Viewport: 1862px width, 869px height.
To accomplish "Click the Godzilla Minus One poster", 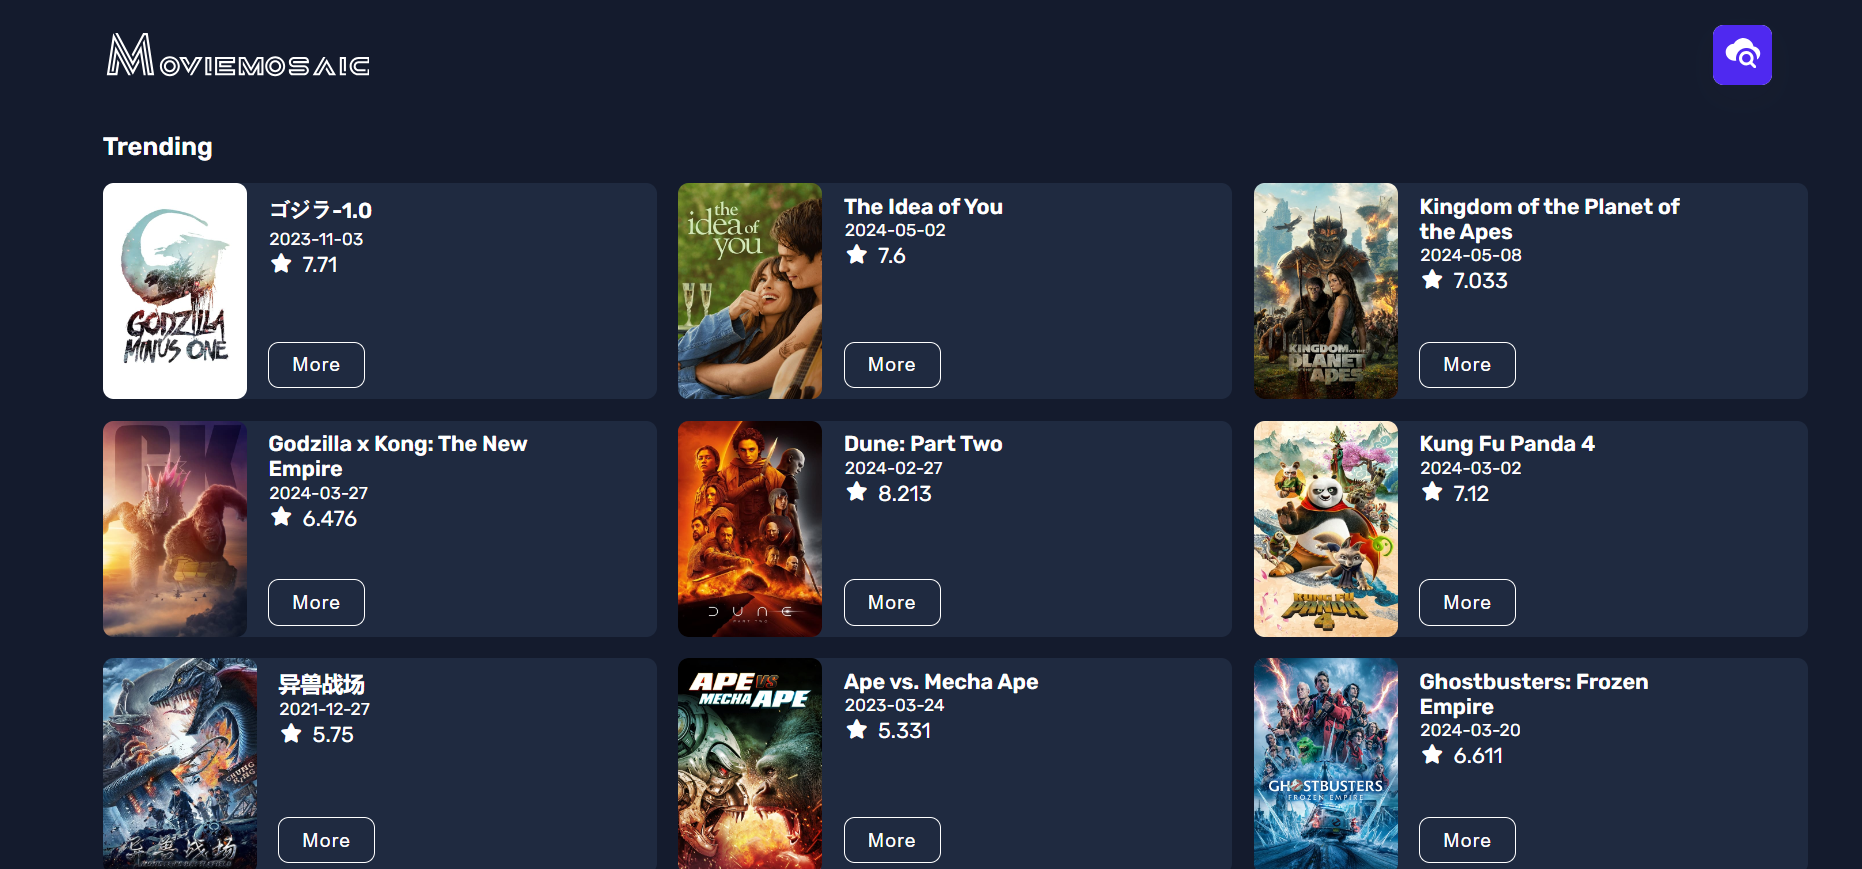I will [175, 291].
